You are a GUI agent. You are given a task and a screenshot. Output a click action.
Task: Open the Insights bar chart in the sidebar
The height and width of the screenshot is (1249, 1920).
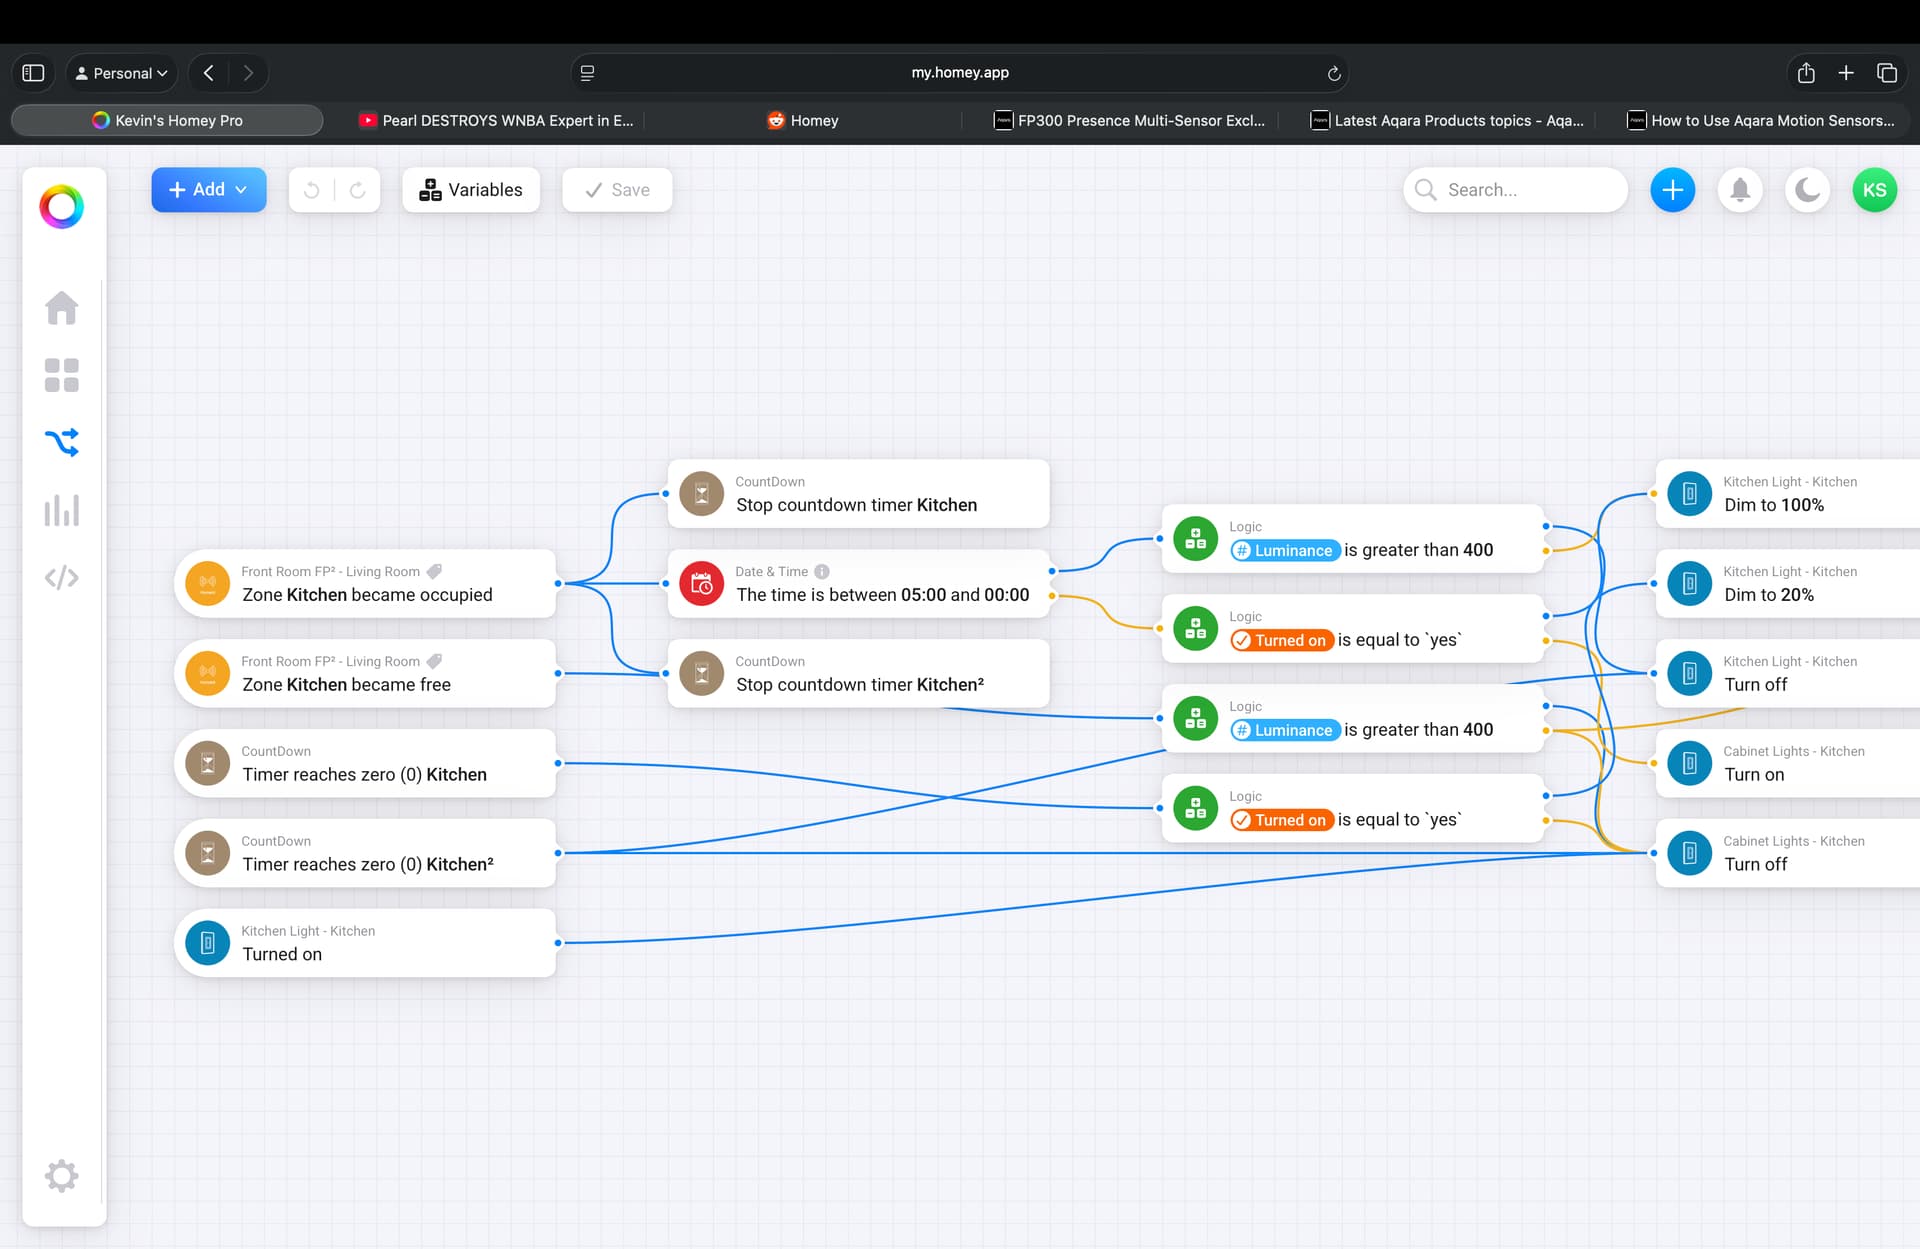tap(61, 510)
